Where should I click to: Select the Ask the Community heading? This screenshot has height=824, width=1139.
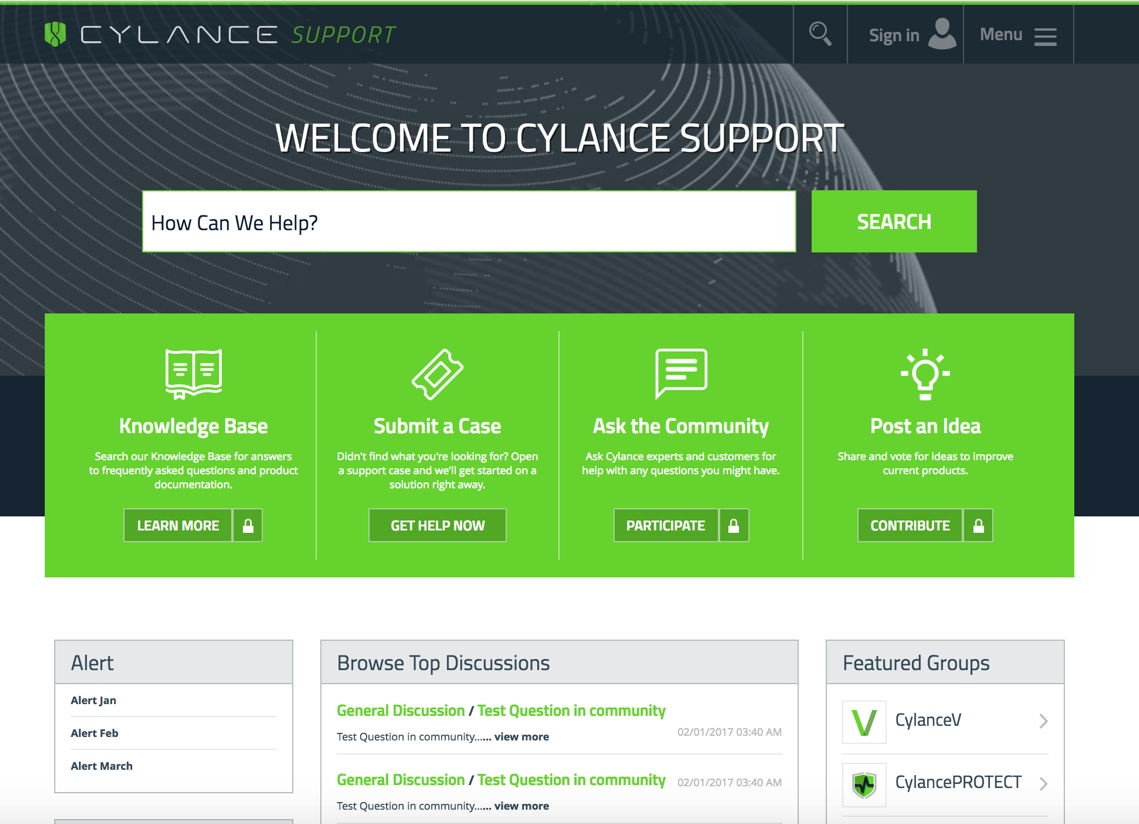[681, 426]
